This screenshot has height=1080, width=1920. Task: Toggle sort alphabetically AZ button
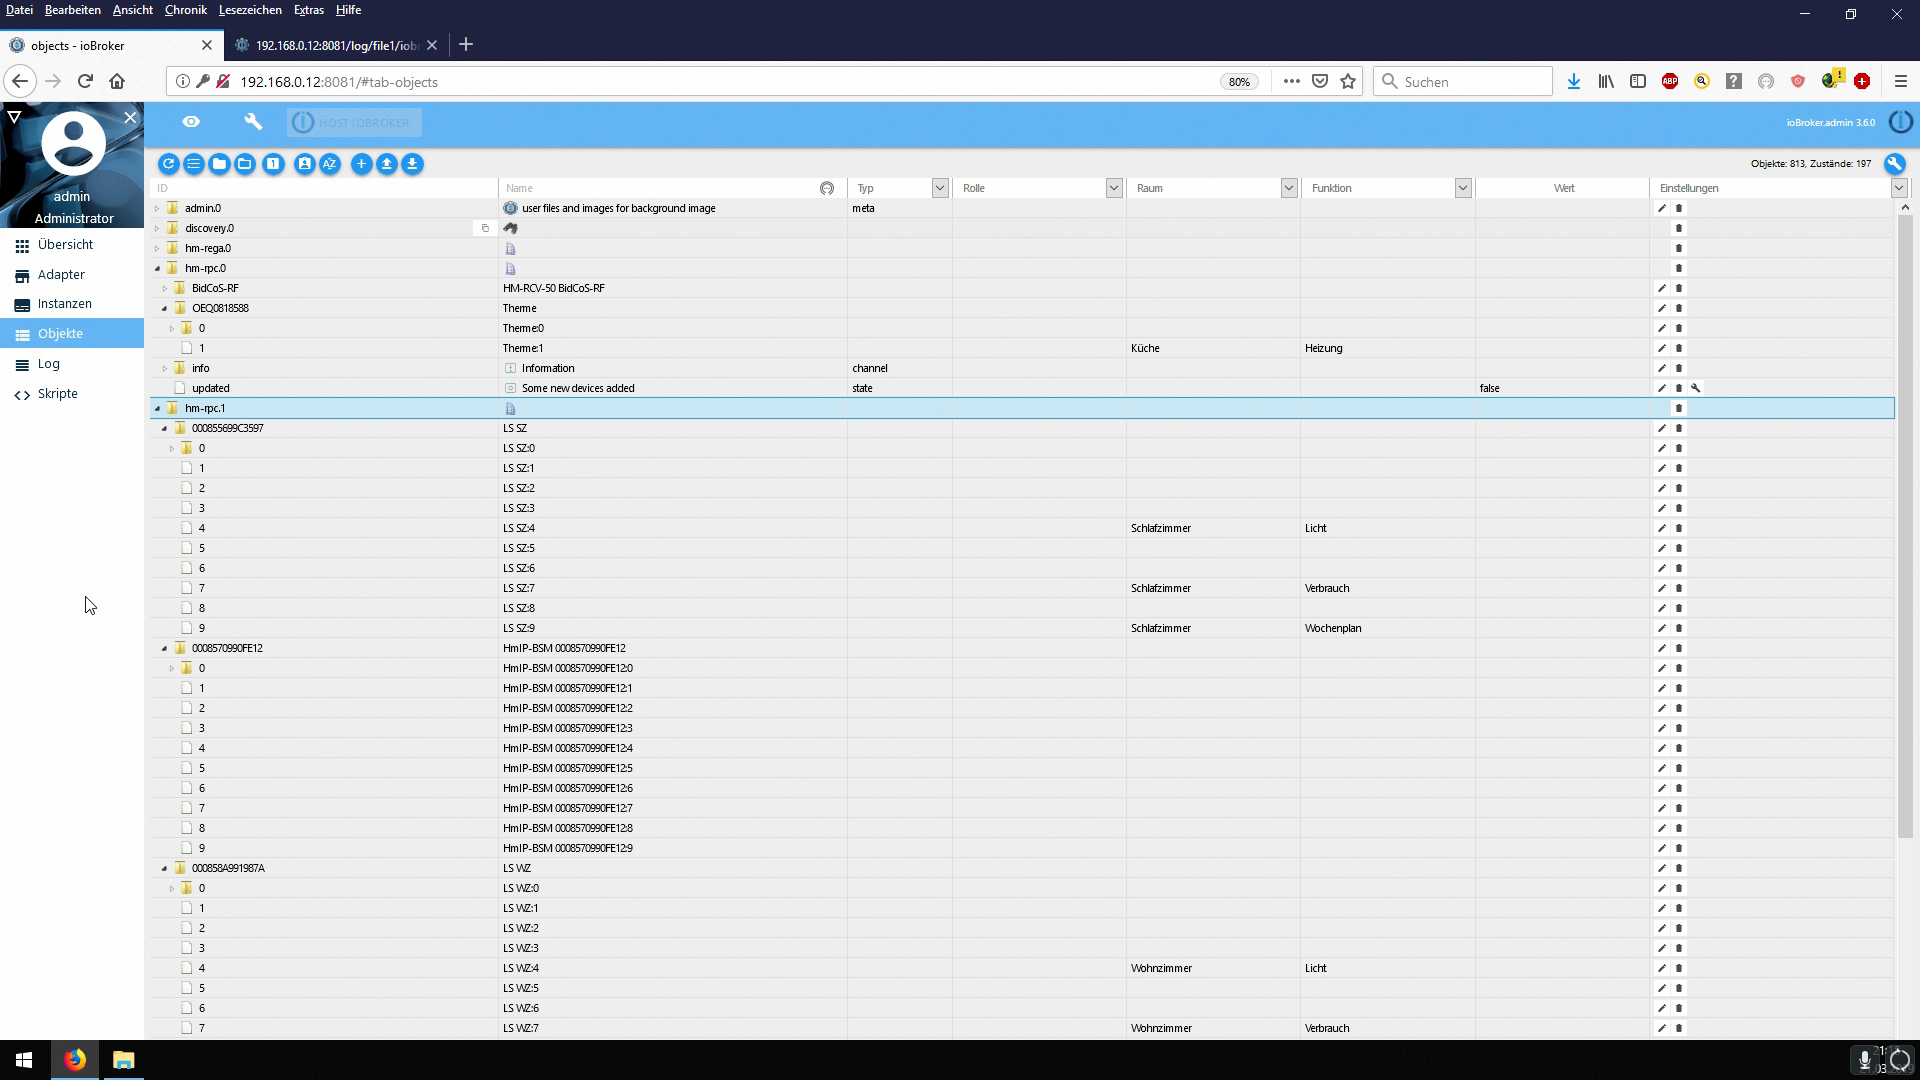tap(330, 164)
